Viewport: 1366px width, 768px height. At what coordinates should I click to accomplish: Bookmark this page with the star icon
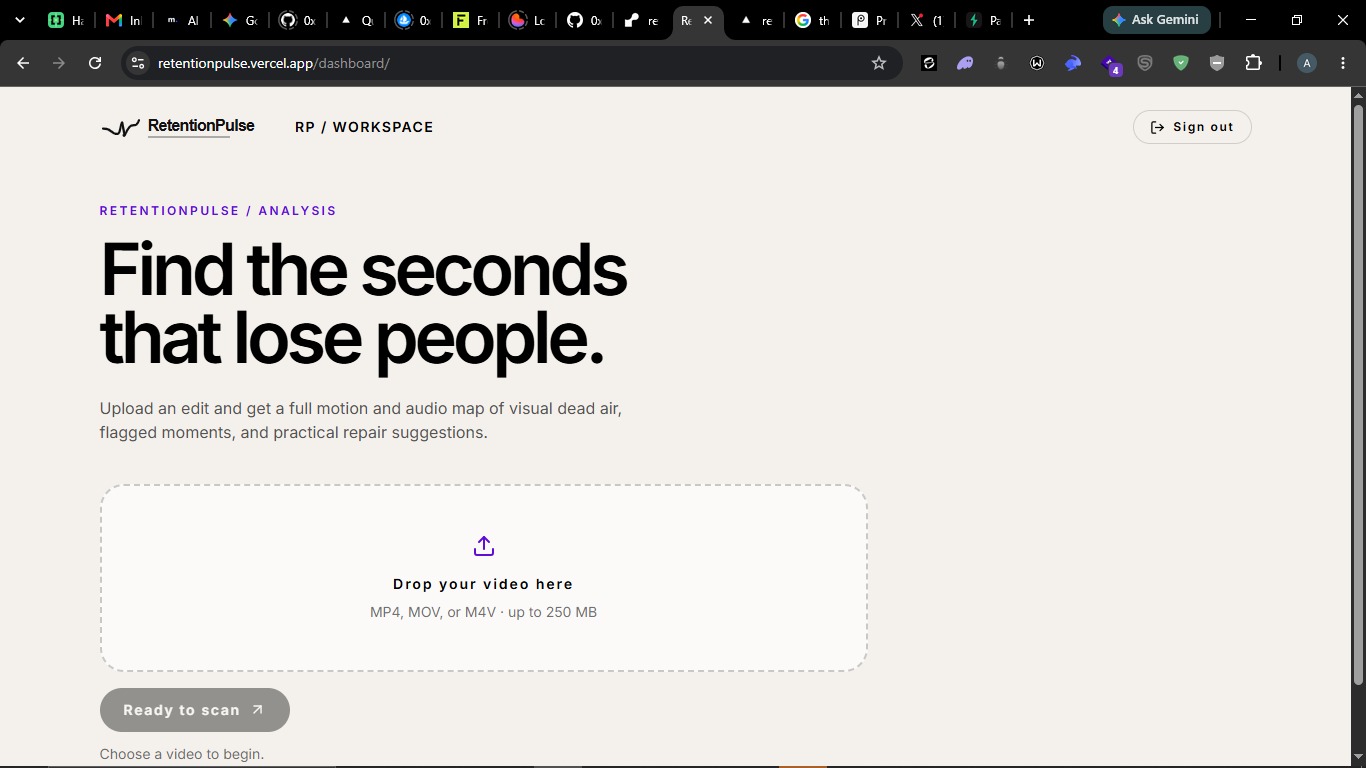tap(879, 63)
